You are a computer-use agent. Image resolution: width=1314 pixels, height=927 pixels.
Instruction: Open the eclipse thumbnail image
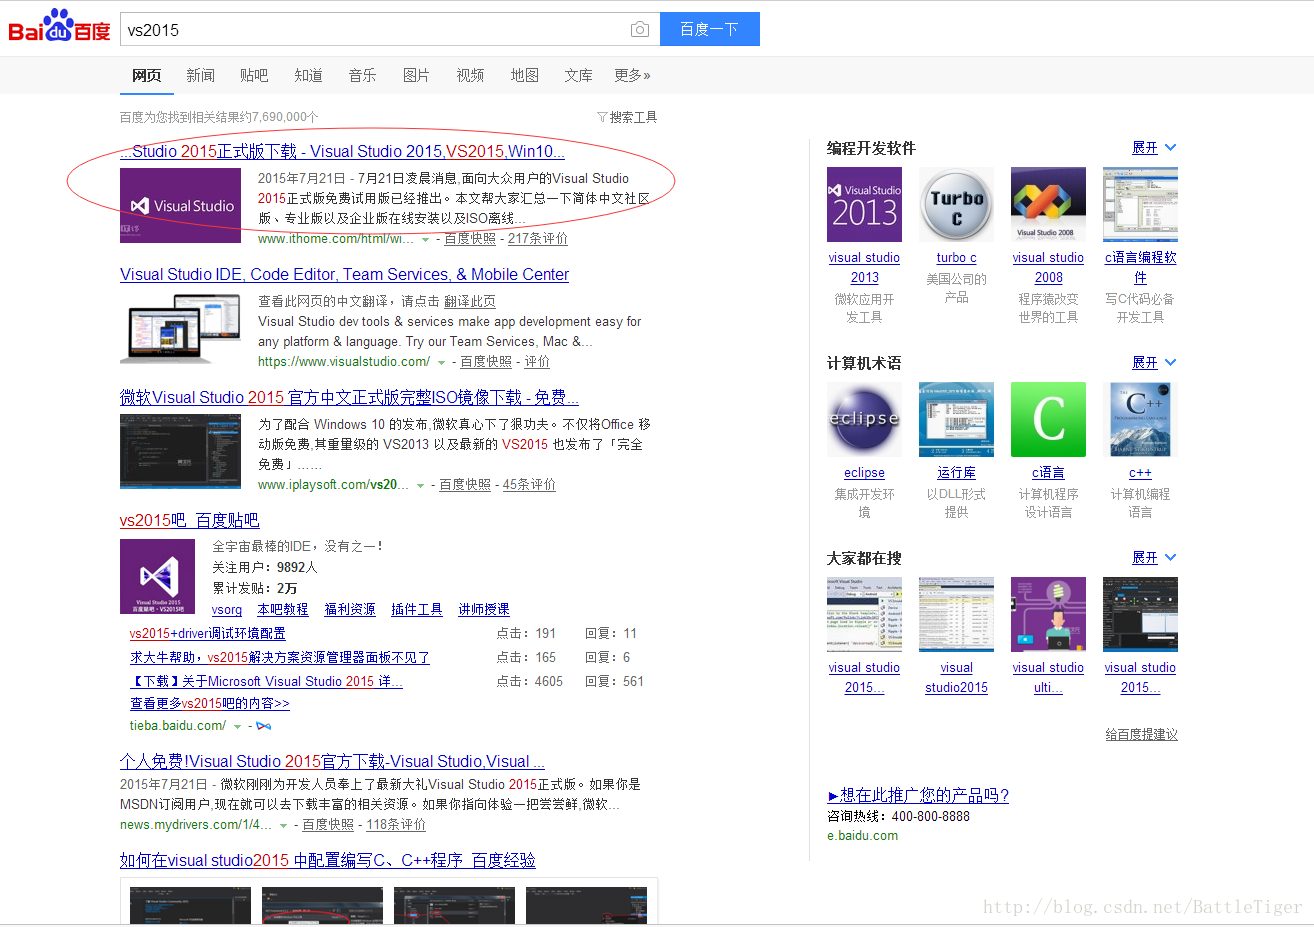(x=864, y=419)
